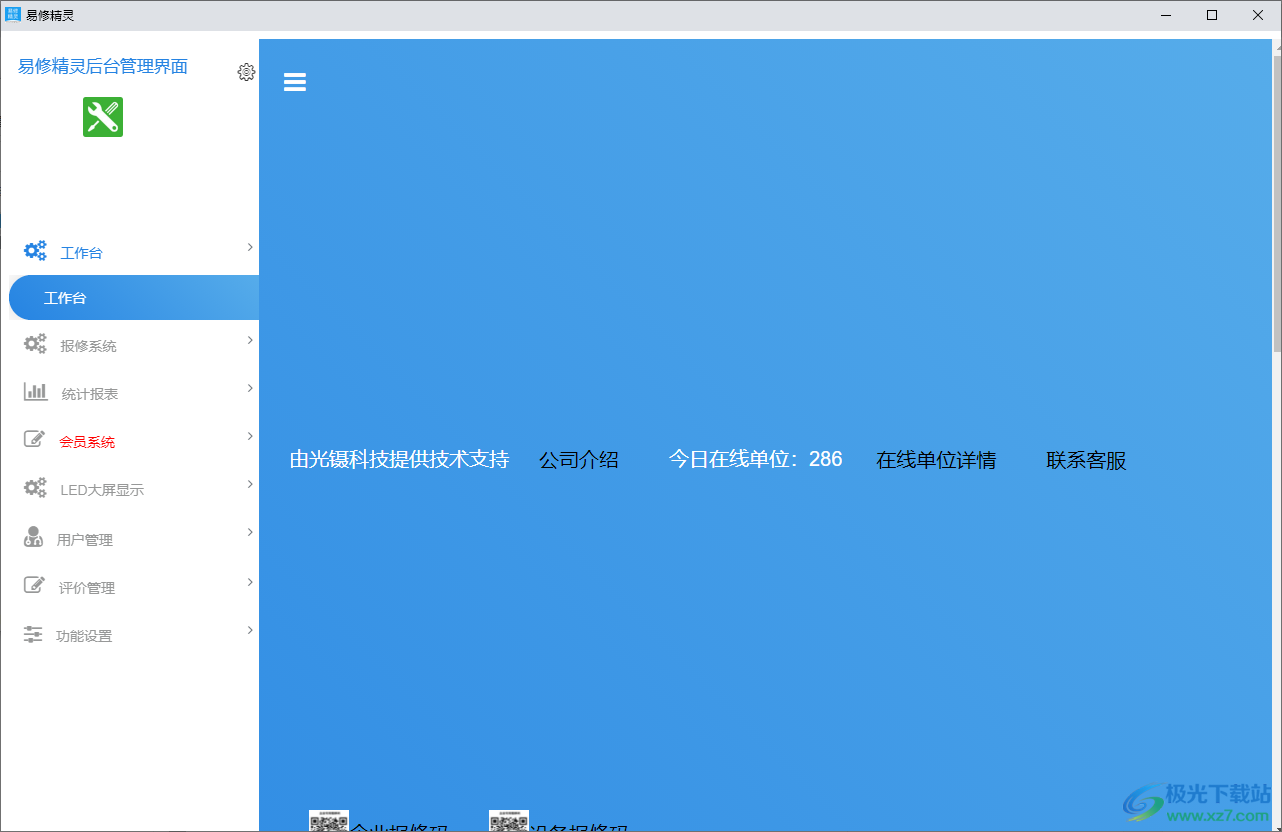Image resolution: width=1282 pixels, height=832 pixels.
Task: Select the highlighted 工作台 submenu item
Action: 65,298
